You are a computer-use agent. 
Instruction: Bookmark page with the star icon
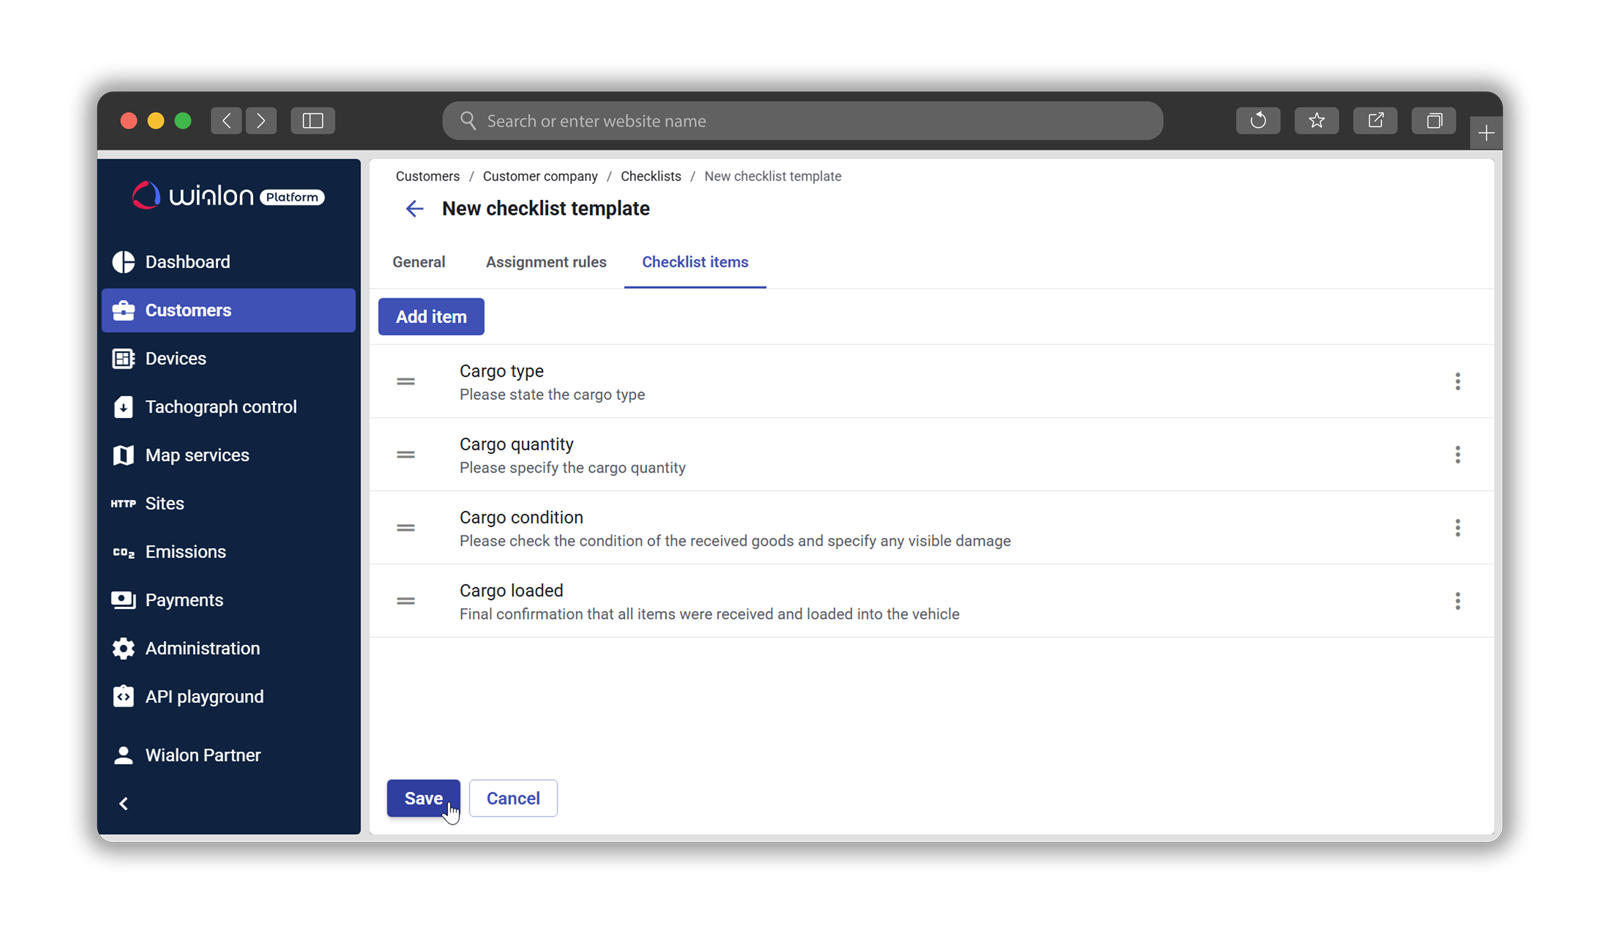click(1316, 121)
